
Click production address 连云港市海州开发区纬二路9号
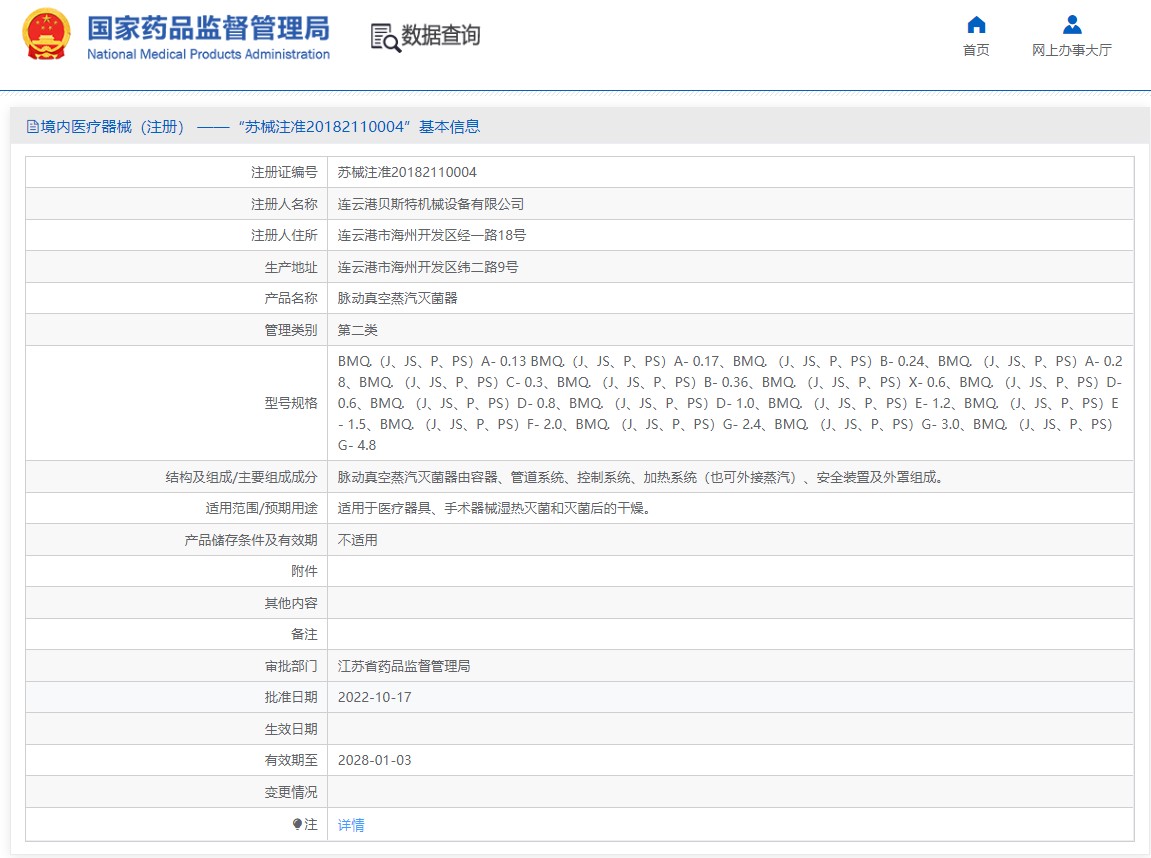428,267
